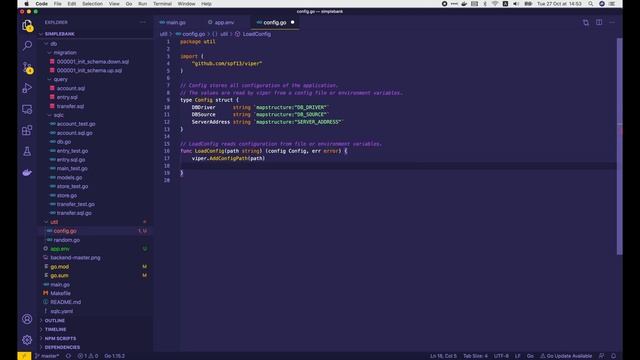This screenshot has height=360, width=640.
Task: Open random.go in the util folder
Action: click(67, 240)
